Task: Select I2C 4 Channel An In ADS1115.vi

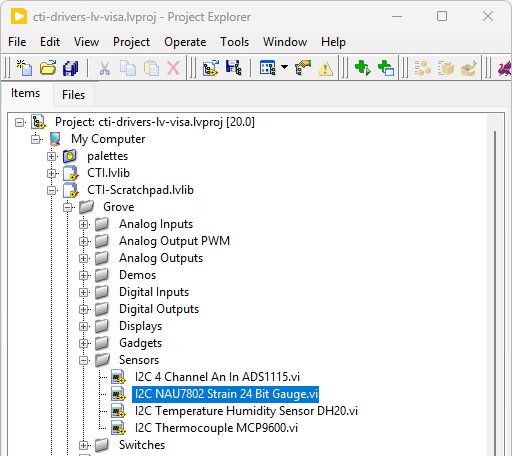Action: pyautogui.click(x=217, y=377)
